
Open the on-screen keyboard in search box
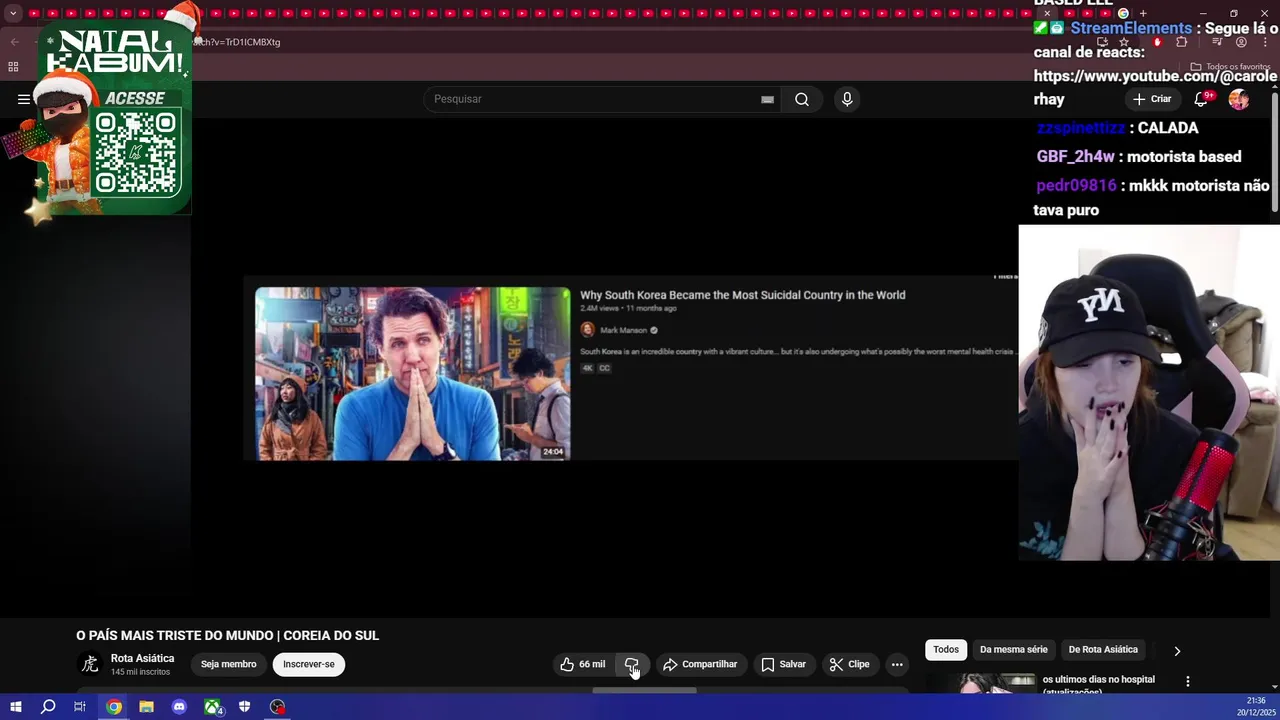tap(767, 99)
